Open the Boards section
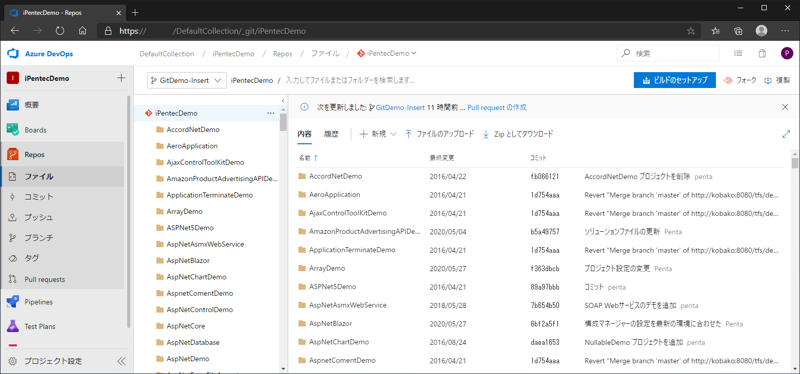The image size is (800, 374). coord(35,130)
